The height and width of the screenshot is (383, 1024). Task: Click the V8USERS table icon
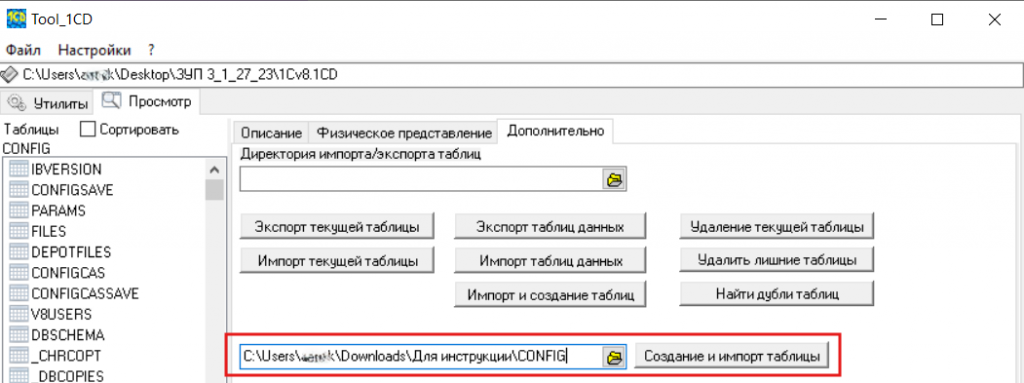pos(19,314)
